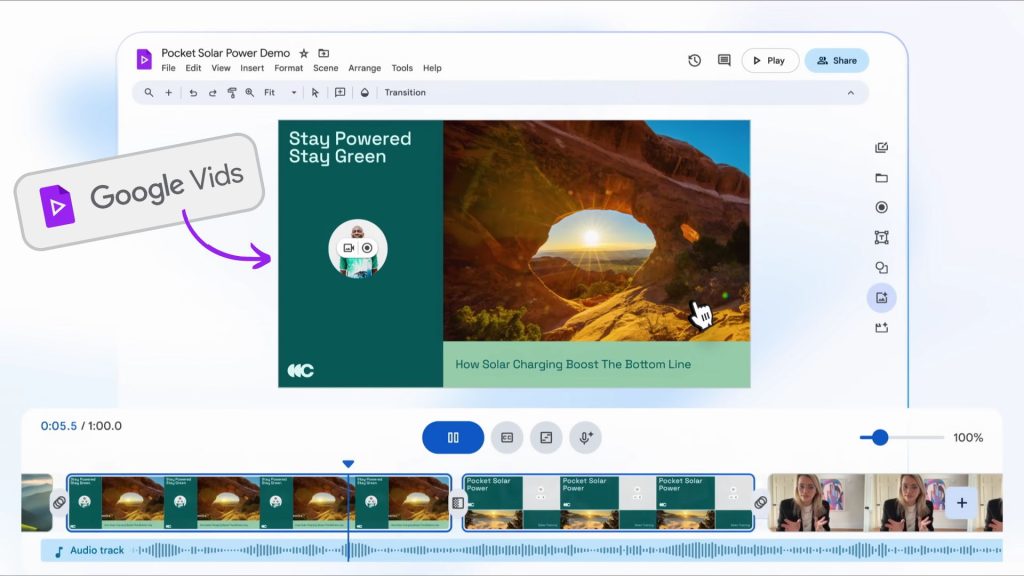This screenshot has height=576, width=1024.
Task: Click the paint format roller icon
Action: point(231,93)
